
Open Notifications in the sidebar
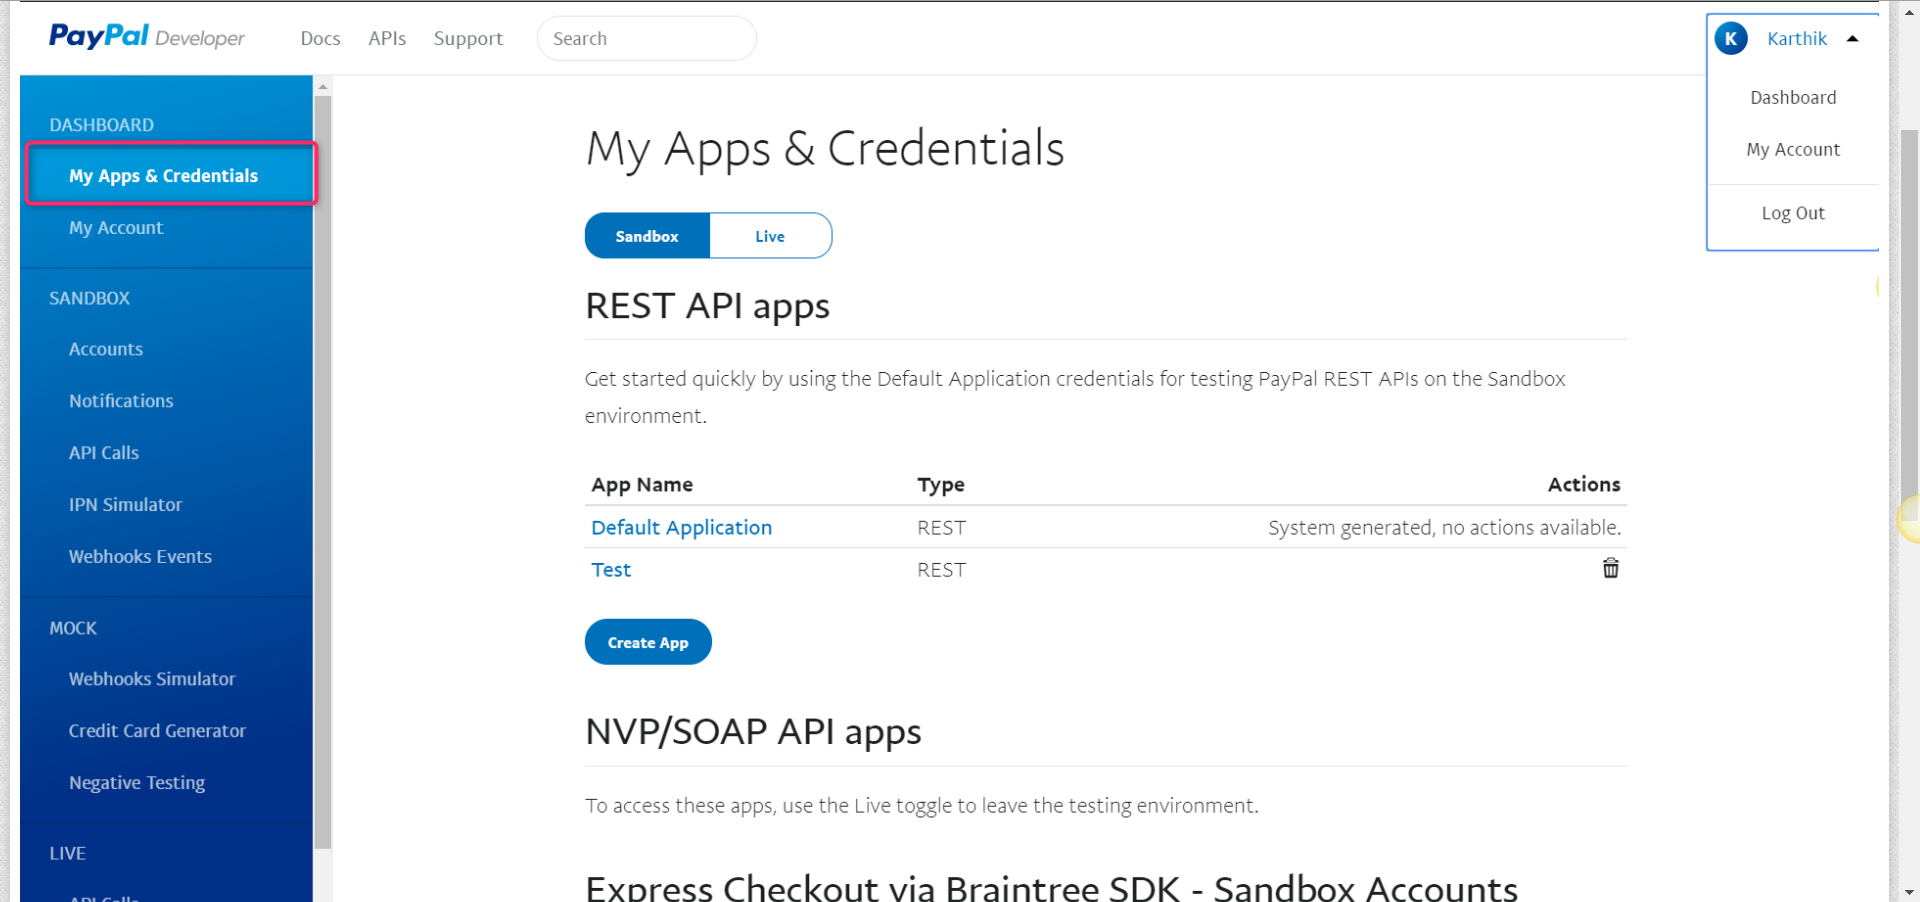coord(121,401)
